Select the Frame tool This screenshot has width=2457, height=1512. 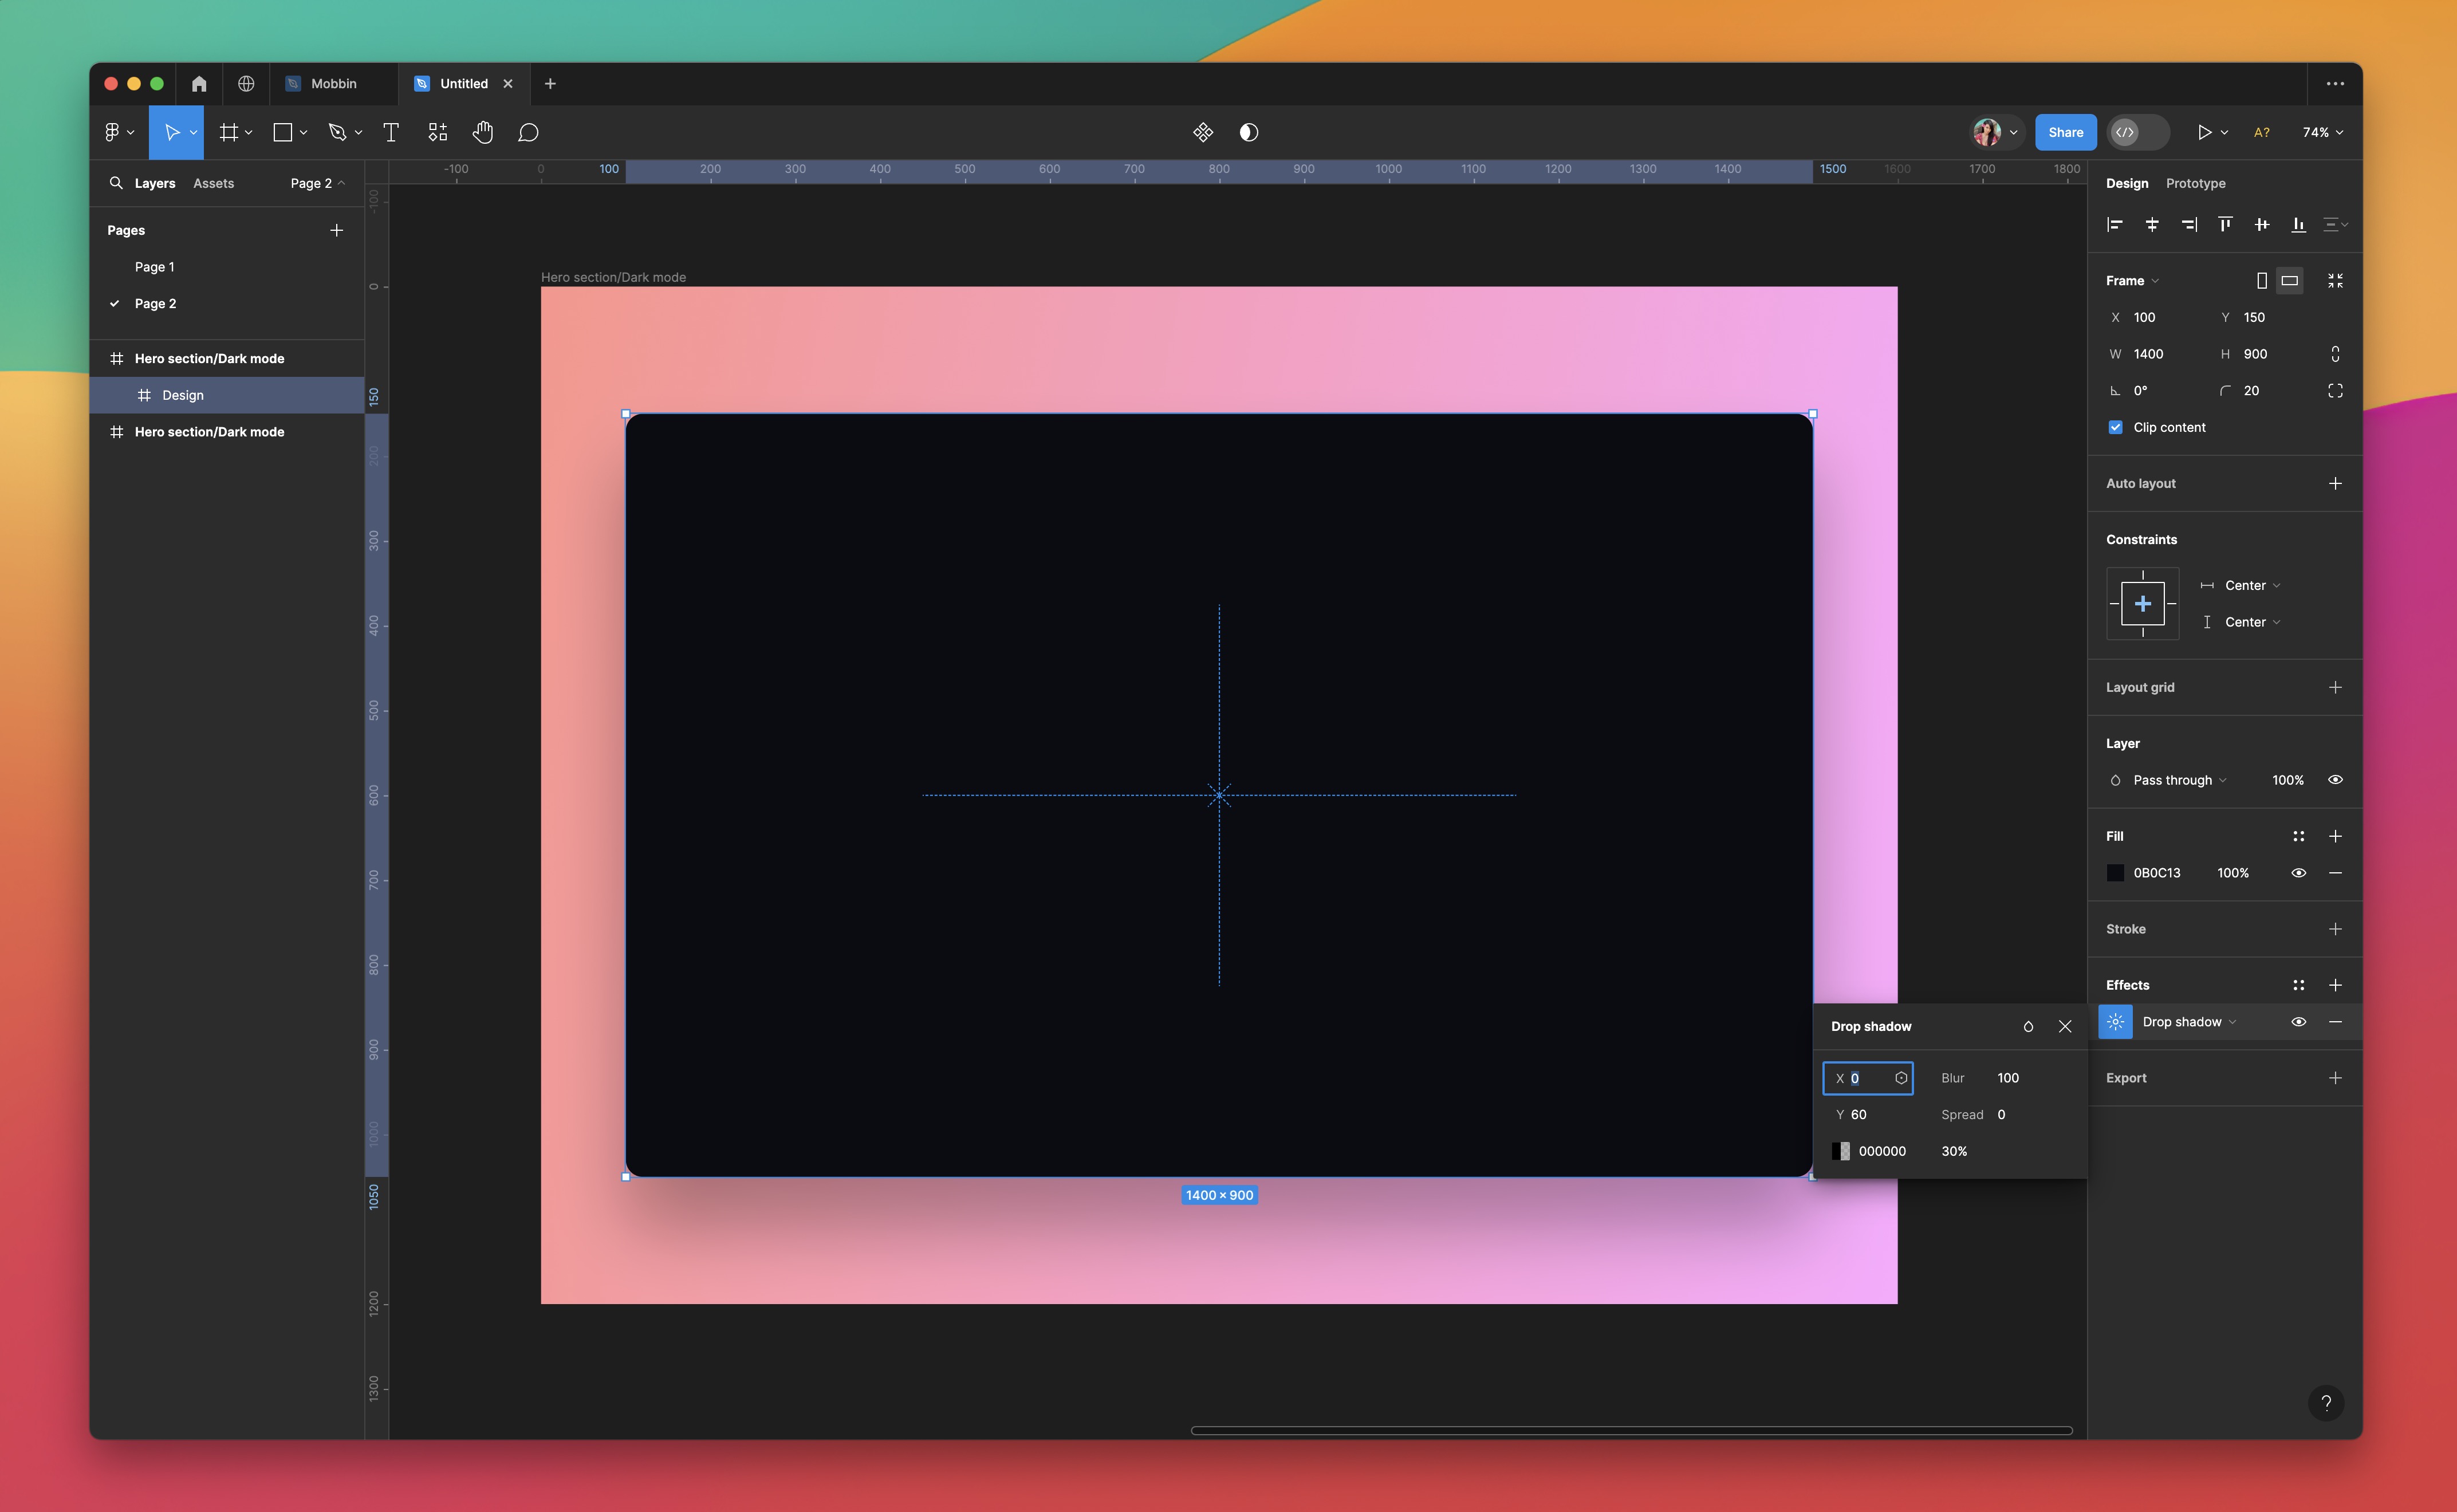point(229,131)
